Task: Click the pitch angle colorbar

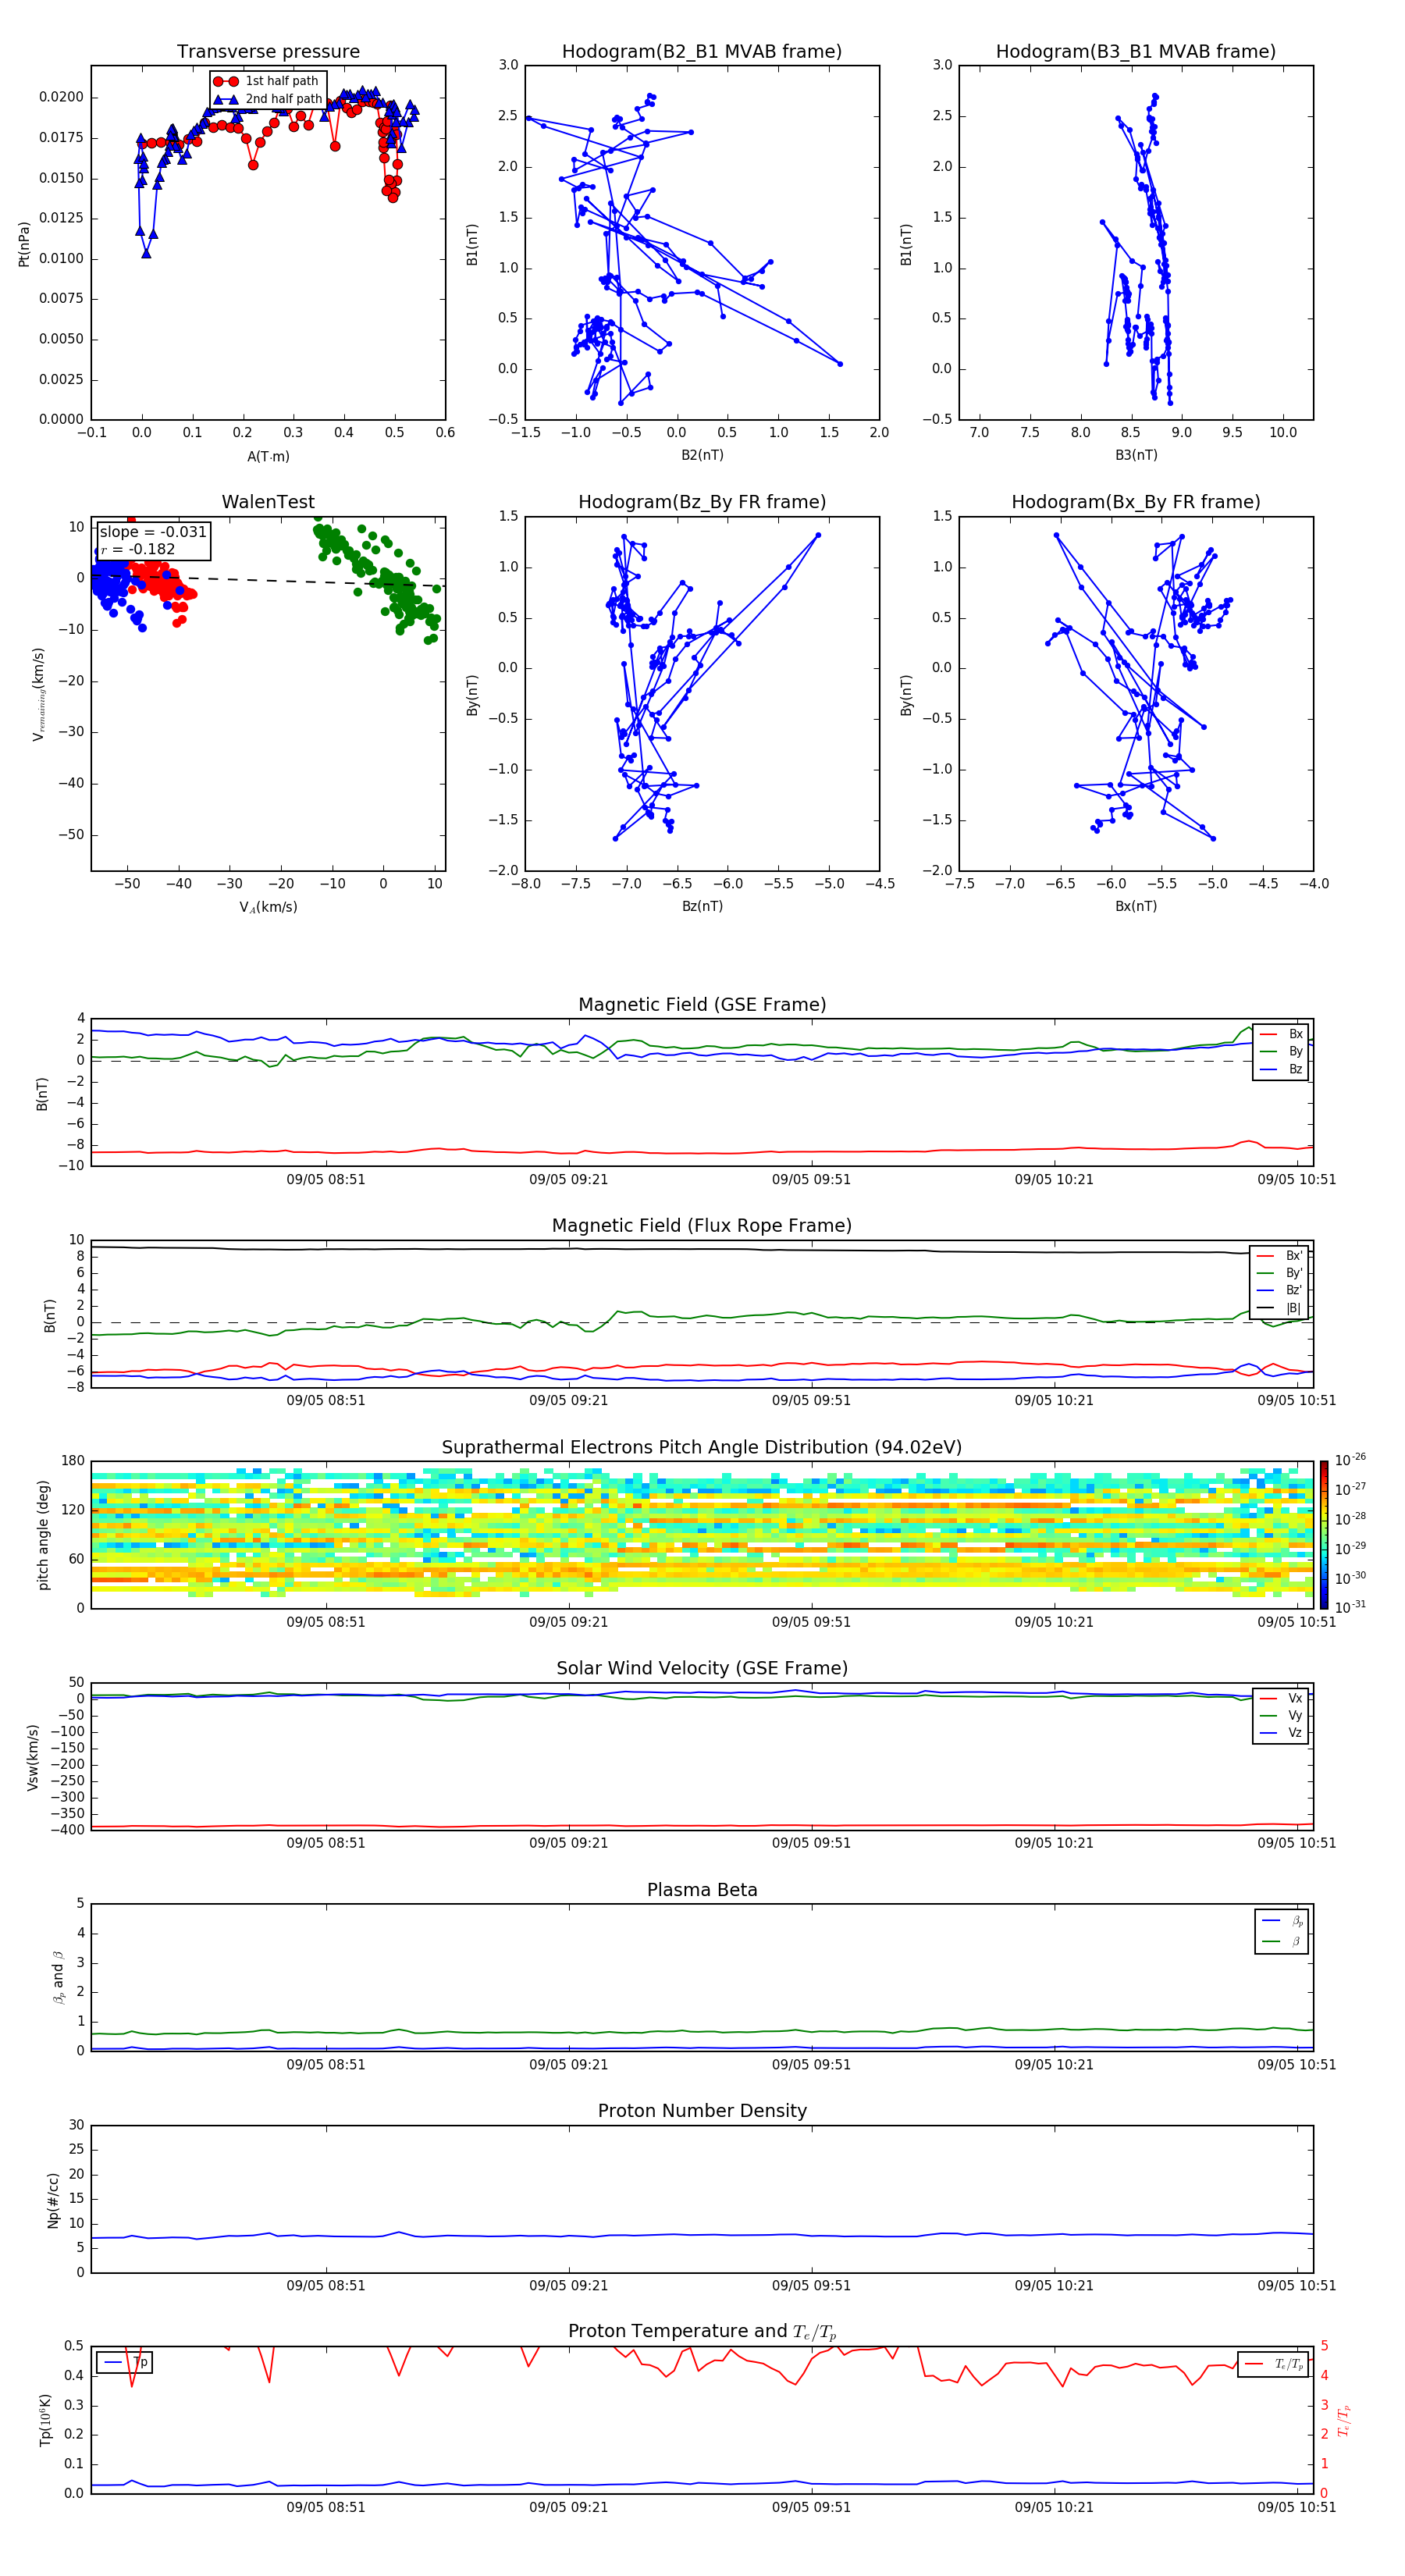Action: [1323, 1534]
